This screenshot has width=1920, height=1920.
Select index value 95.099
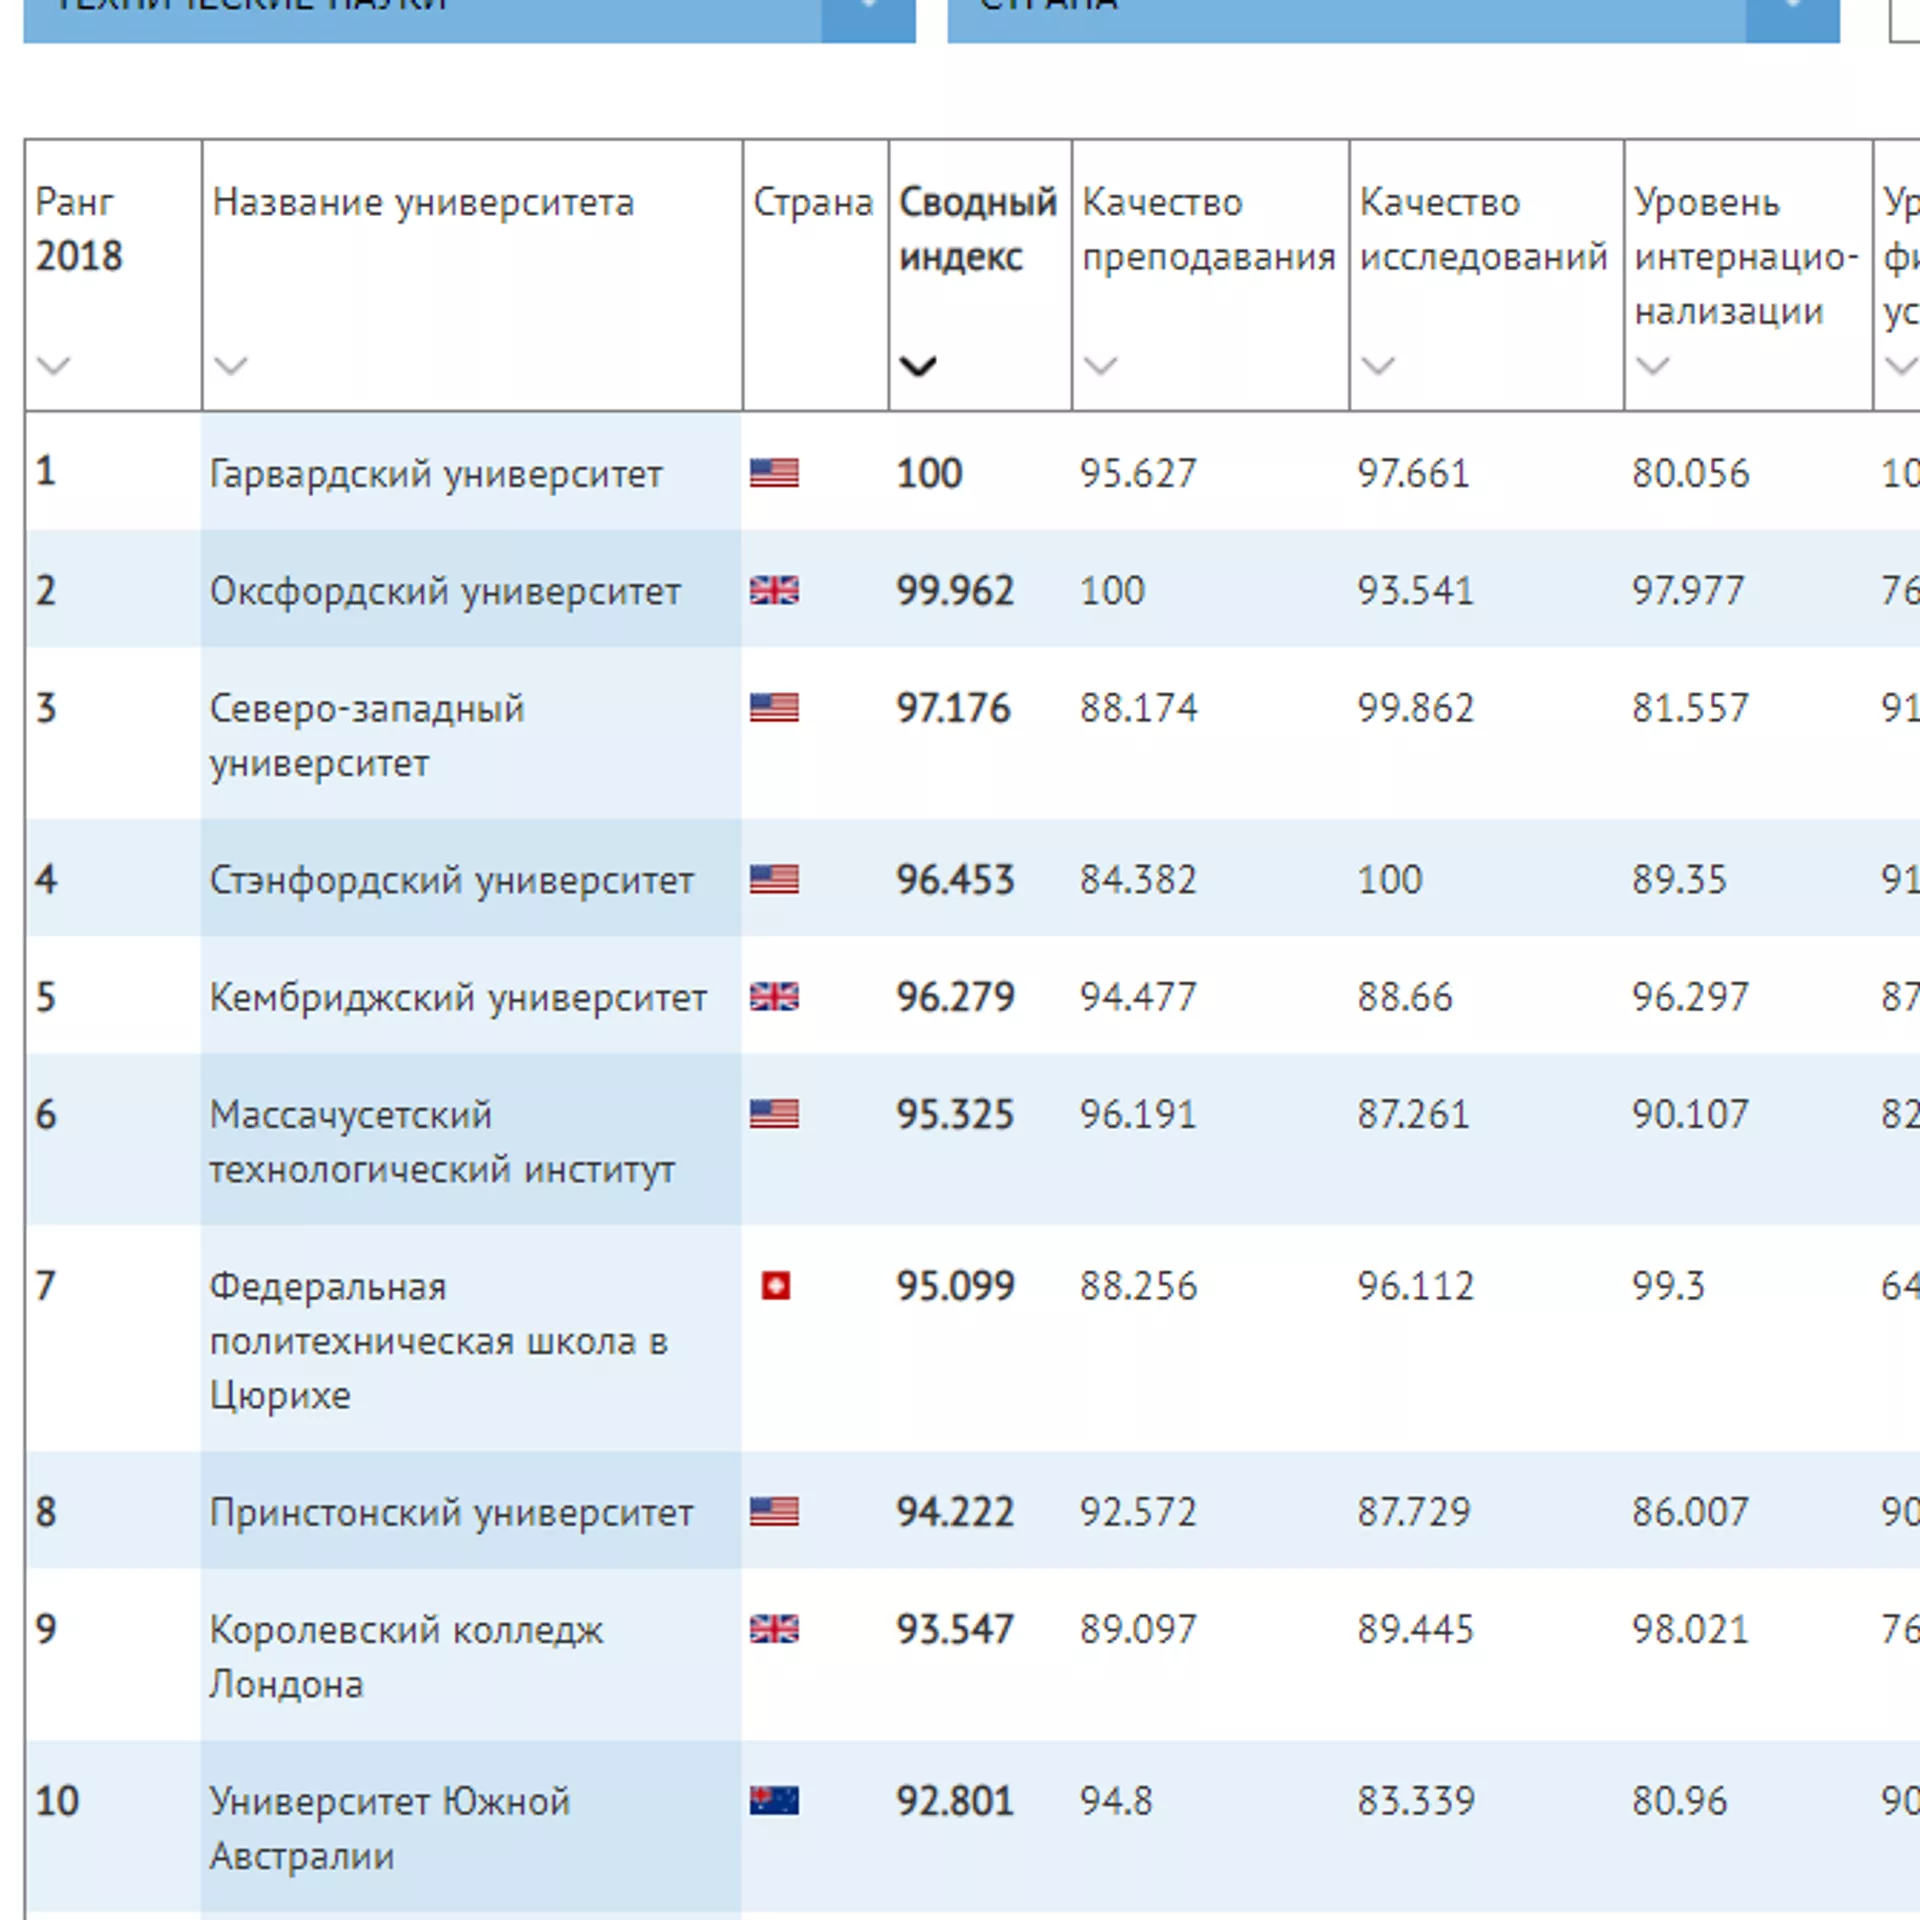click(x=955, y=1285)
